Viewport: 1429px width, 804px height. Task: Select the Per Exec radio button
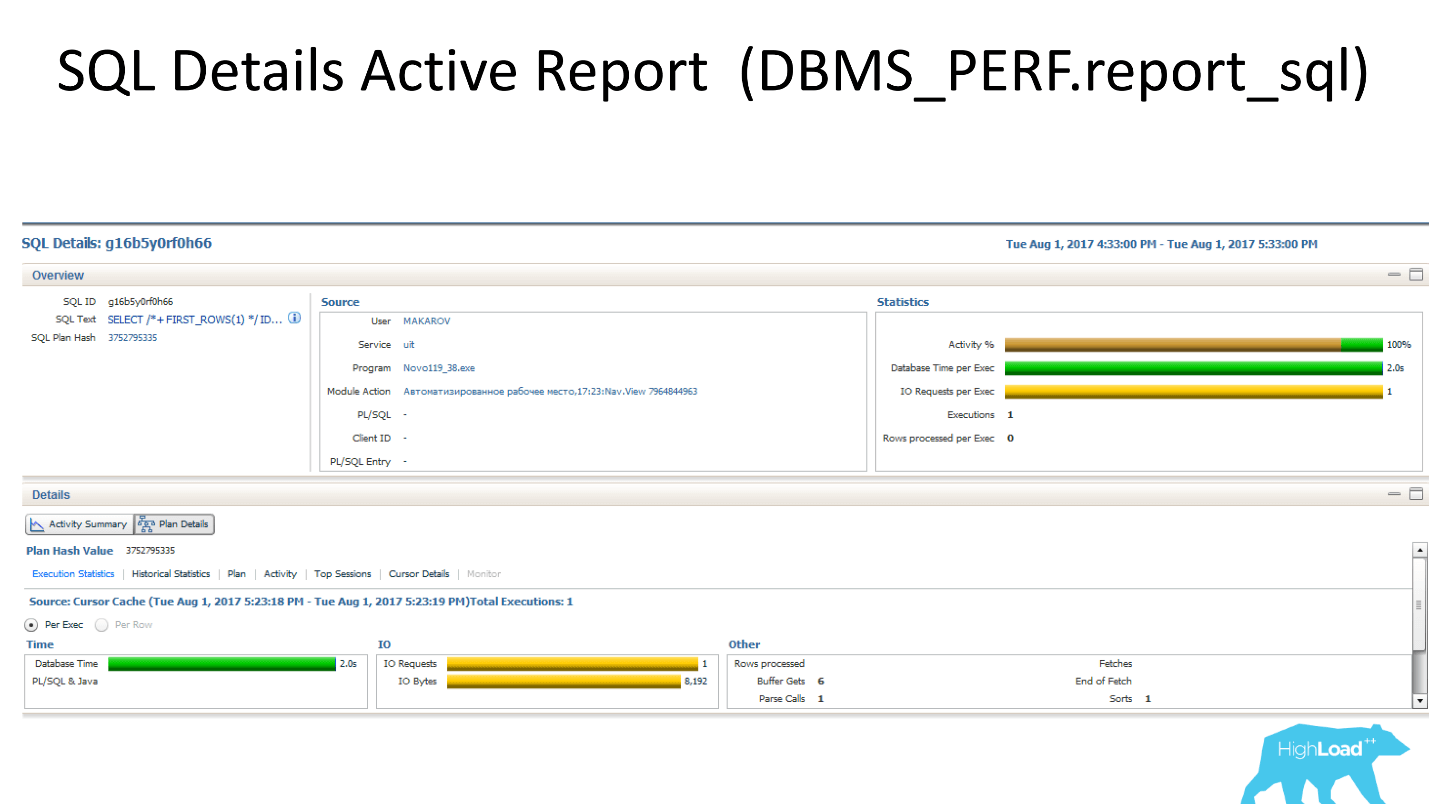[x=32, y=625]
